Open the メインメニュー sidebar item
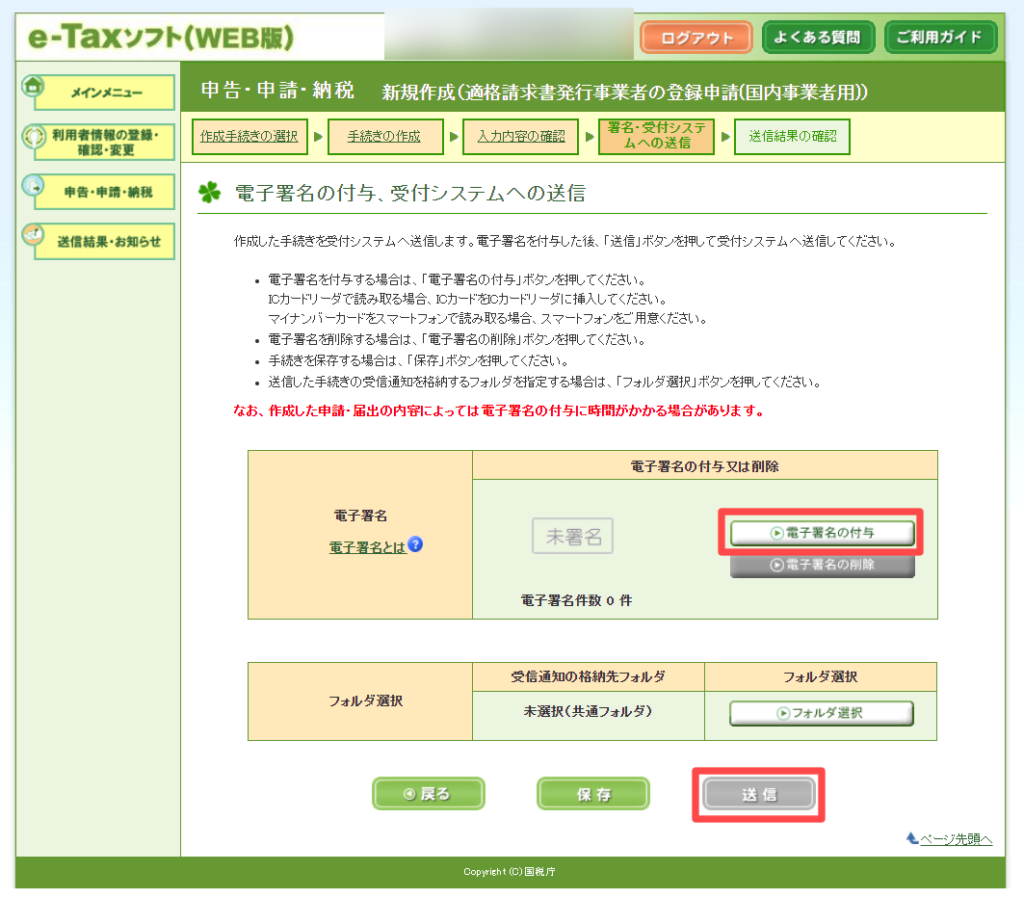Image resolution: width=1024 pixels, height=899 pixels. (106, 93)
